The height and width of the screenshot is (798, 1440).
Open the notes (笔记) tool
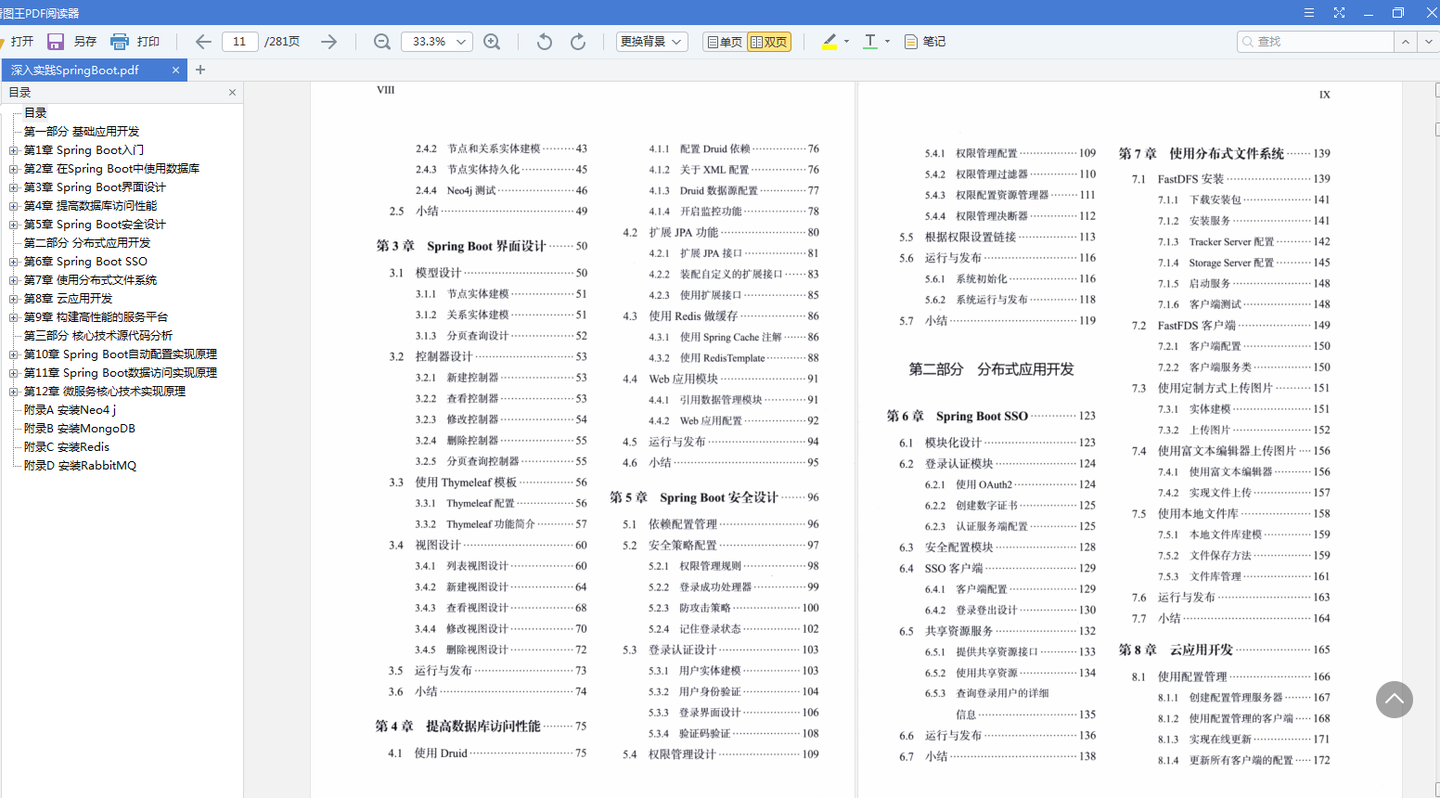click(x=924, y=42)
